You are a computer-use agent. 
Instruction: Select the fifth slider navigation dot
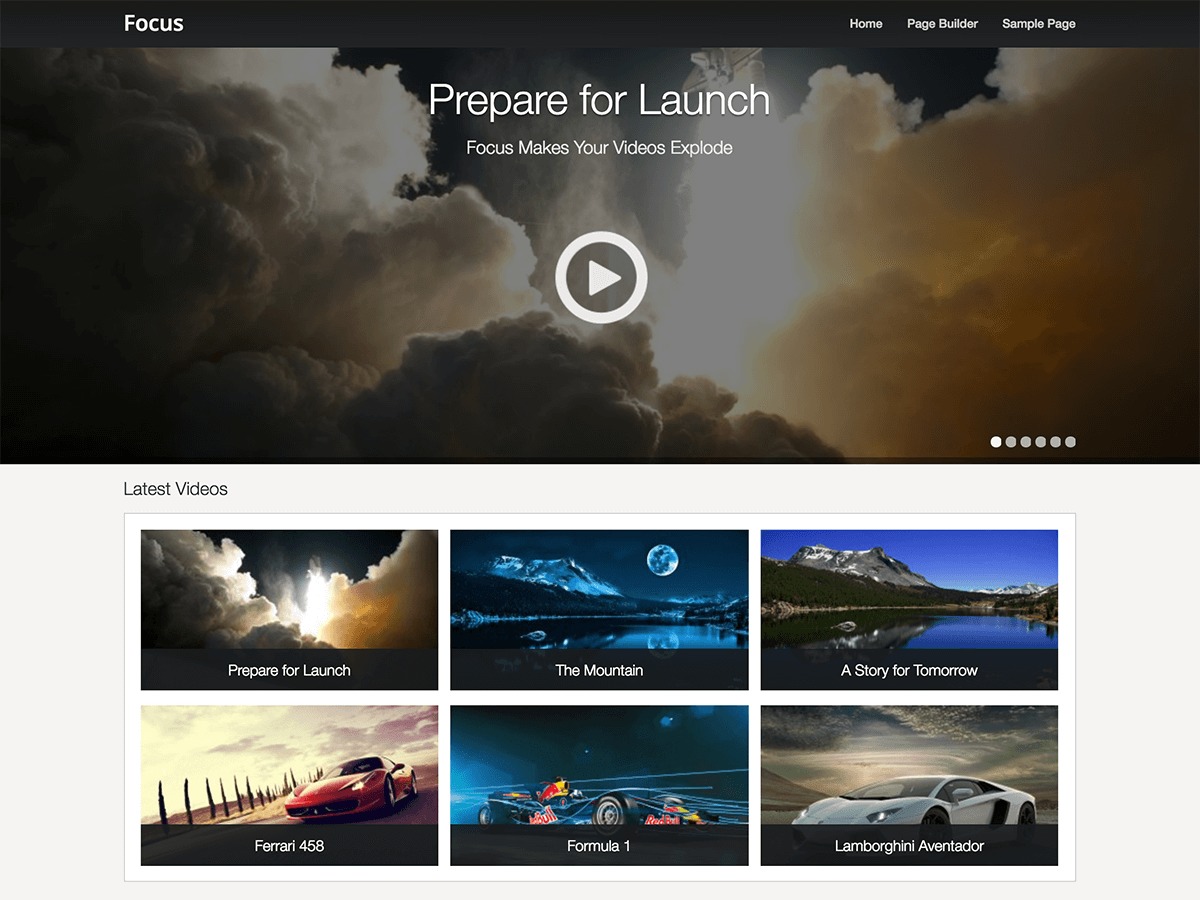[1056, 441]
